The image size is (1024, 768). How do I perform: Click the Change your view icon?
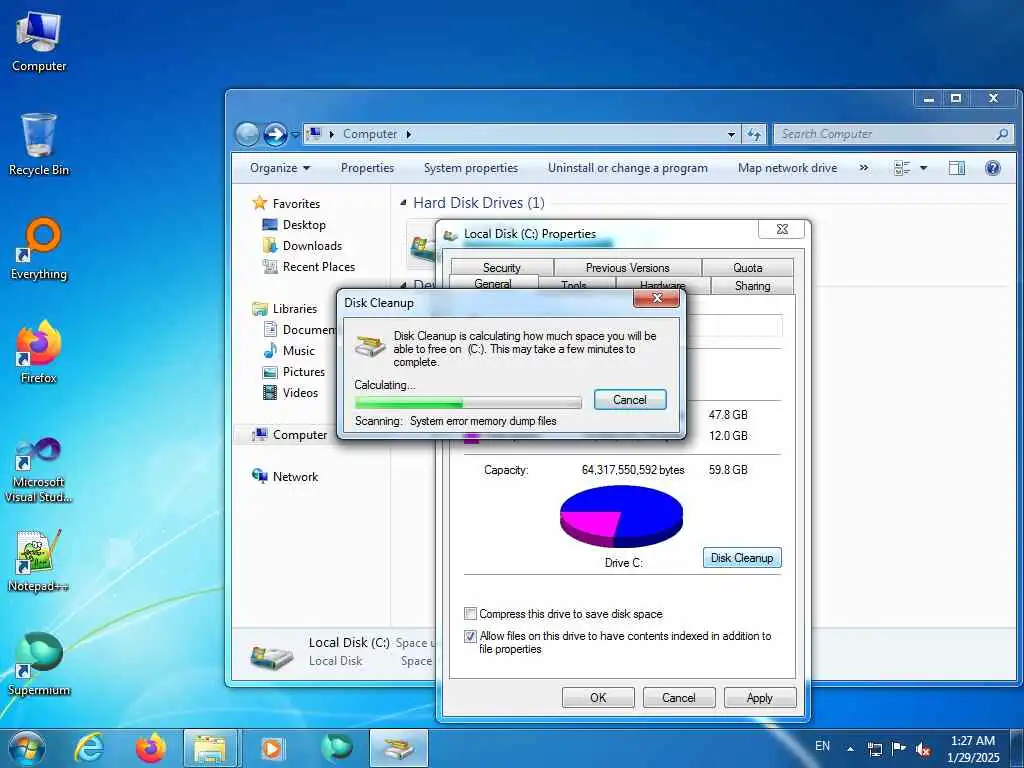902,168
